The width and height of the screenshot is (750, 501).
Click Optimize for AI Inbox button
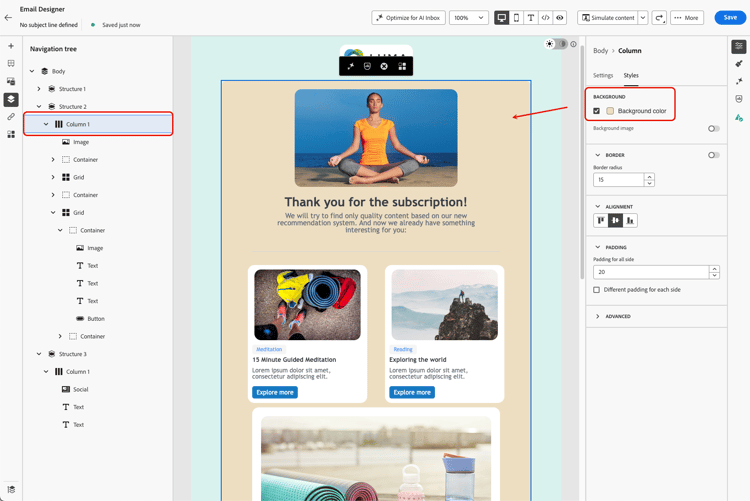[x=408, y=18]
